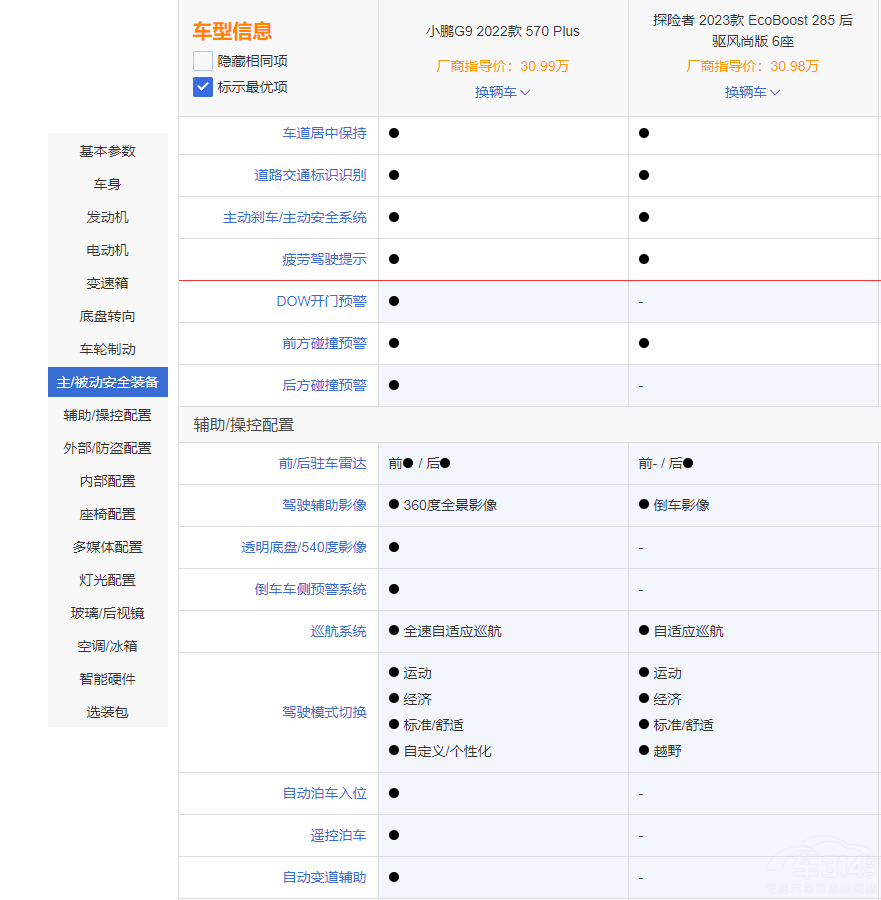Click the 车道居中保持 link

pos(324,133)
